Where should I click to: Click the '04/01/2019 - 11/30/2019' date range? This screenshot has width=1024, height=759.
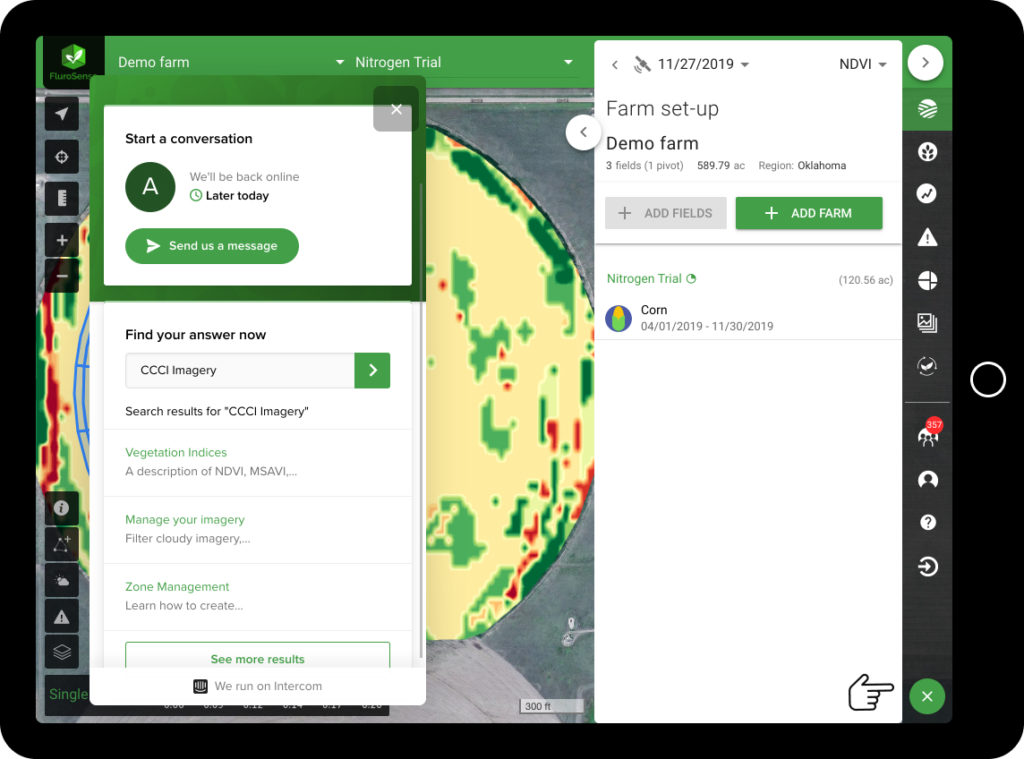[x=707, y=326]
